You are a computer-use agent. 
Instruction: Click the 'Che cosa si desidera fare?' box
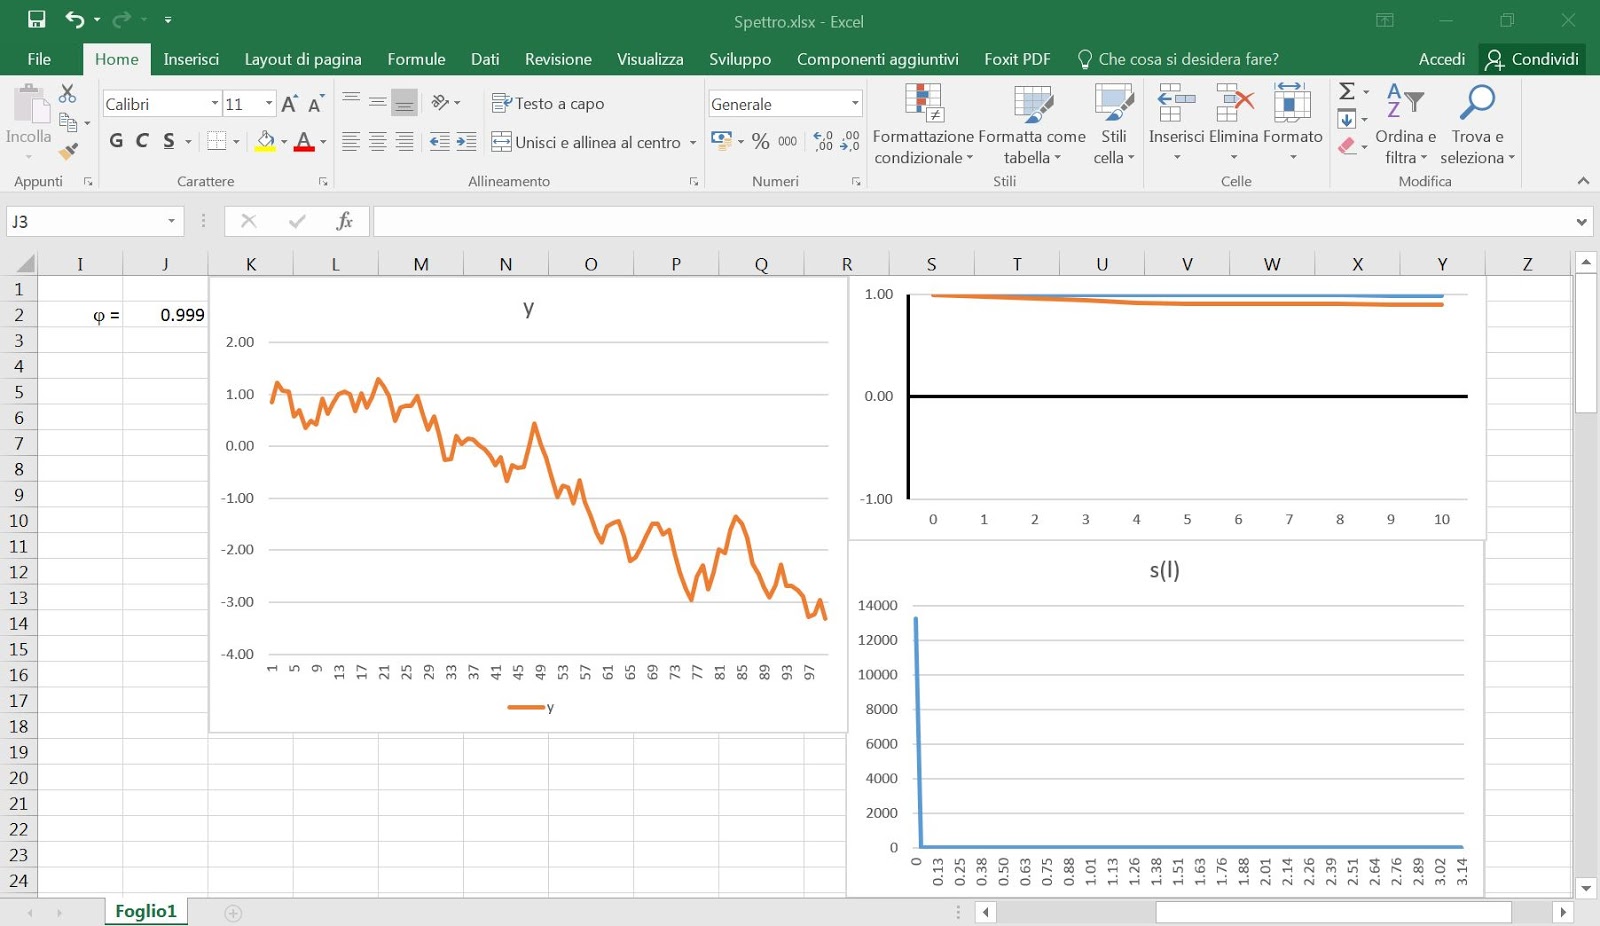coord(1178,59)
